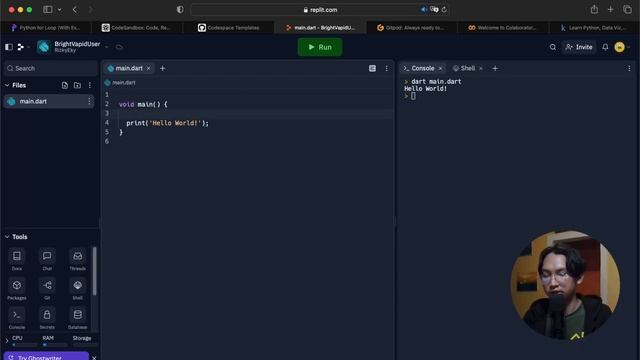Toggle the Safari sidebar button

[x=48, y=9]
